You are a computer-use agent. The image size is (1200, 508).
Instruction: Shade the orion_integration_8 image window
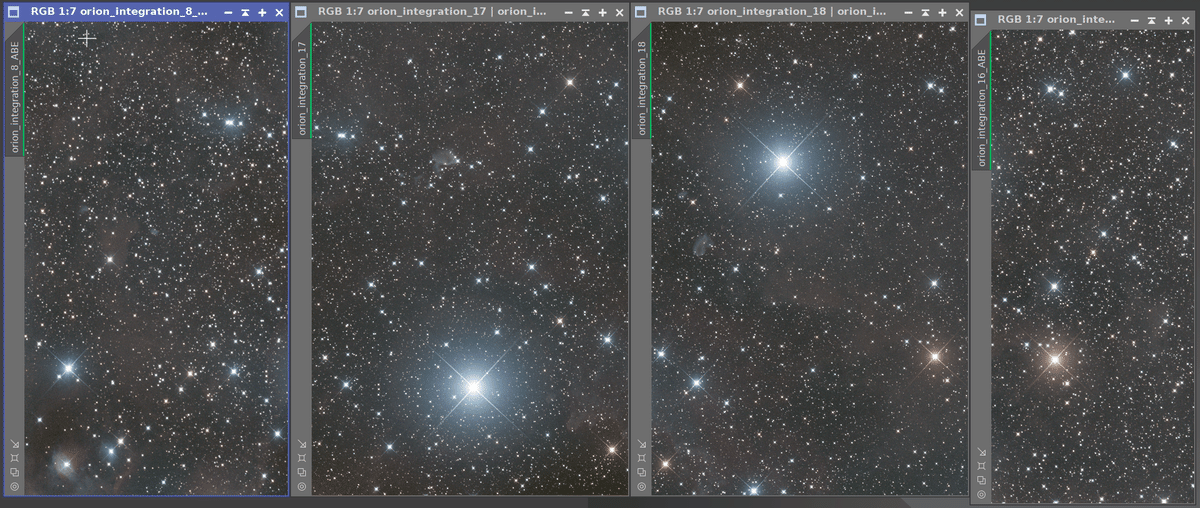tap(245, 12)
